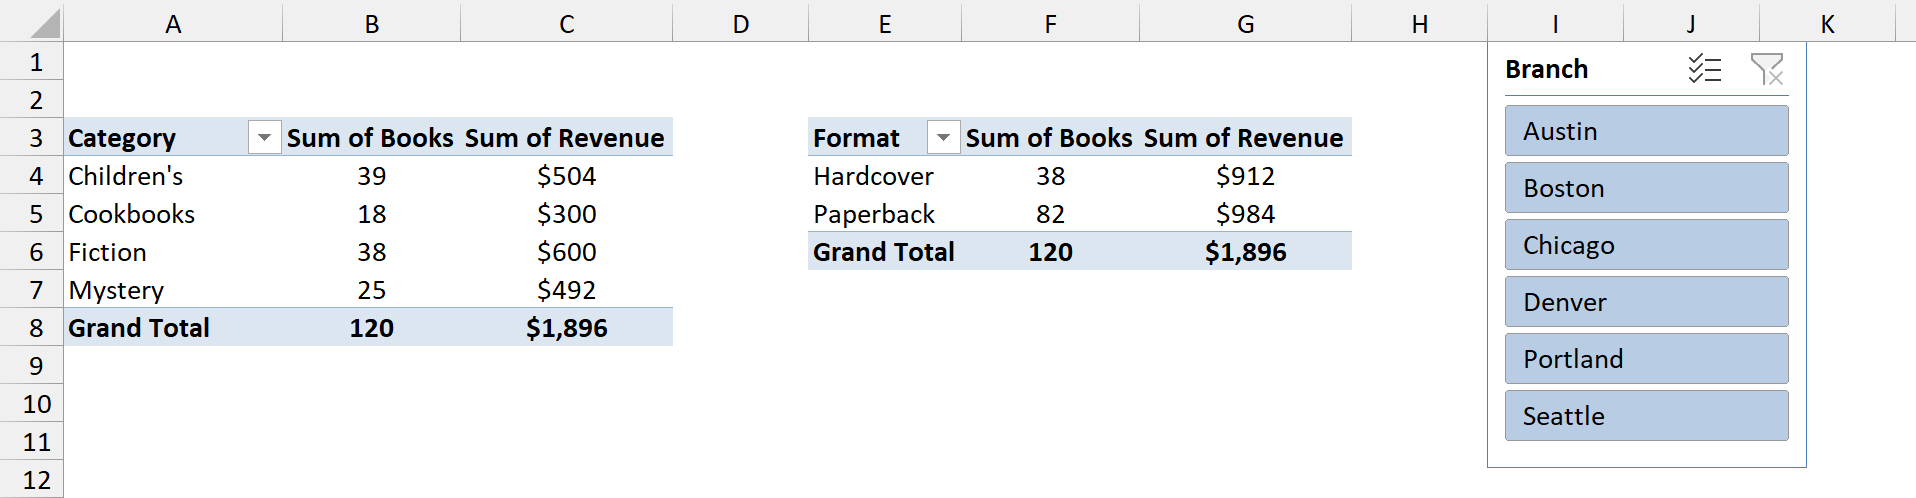The image size is (1916, 498).
Task: Select Chicago in Branch slicer
Action: pyautogui.click(x=1646, y=245)
